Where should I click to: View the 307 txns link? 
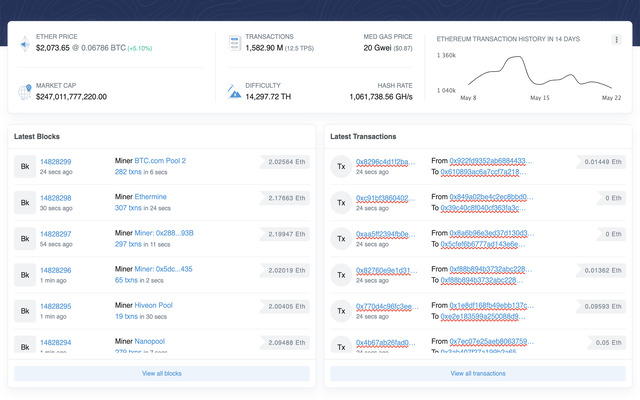(x=128, y=208)
